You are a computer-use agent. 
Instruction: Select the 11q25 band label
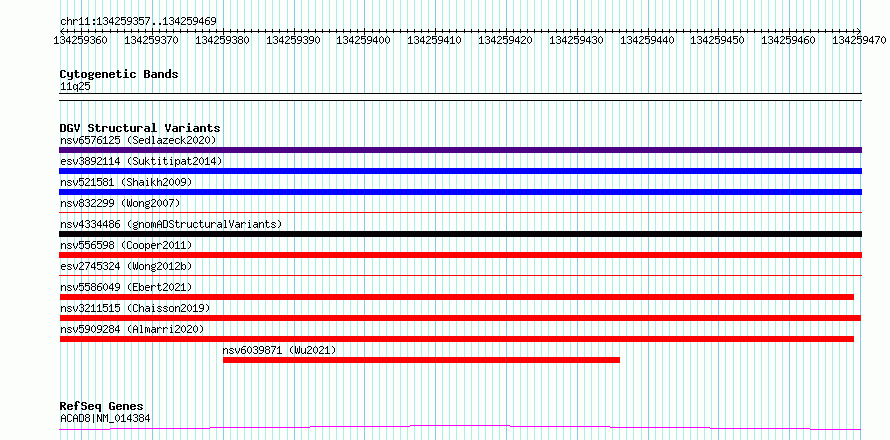[75, 87]
